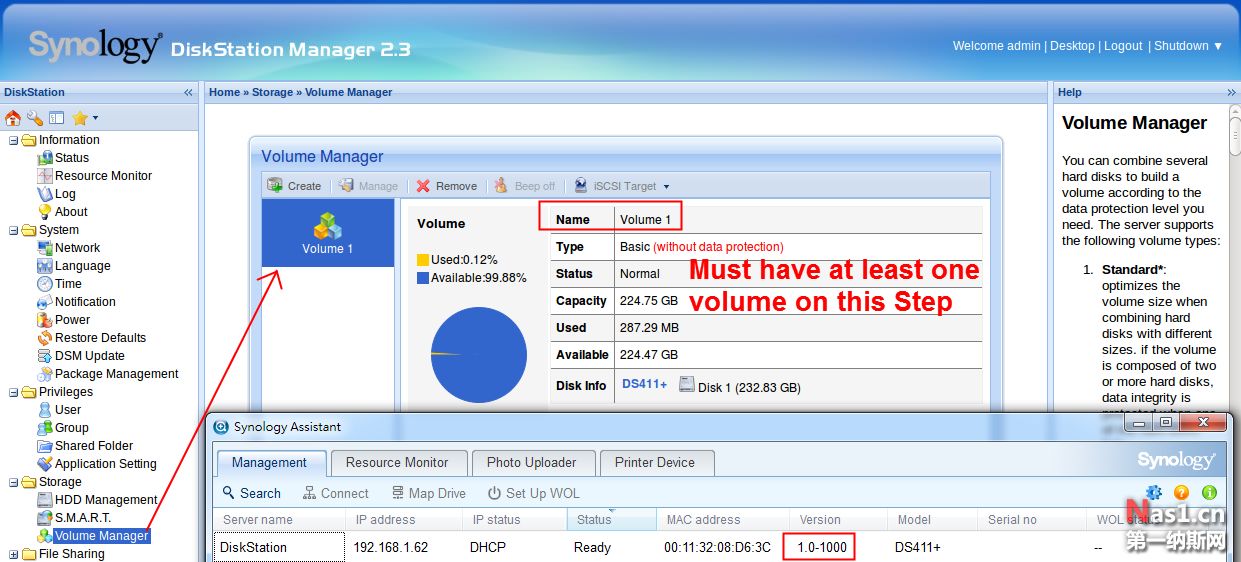Click the star favorites icon in sidebar
Screen dimensions: 1241x562
tap(80, 118)
